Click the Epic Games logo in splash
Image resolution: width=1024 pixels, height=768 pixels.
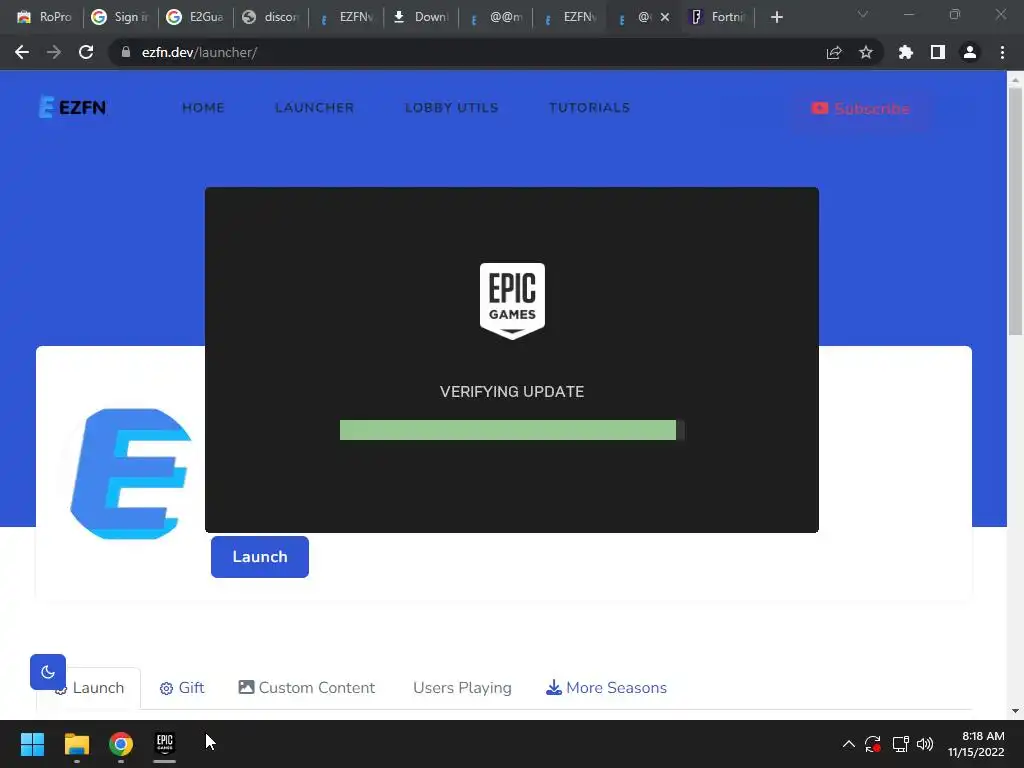[512, 301]
